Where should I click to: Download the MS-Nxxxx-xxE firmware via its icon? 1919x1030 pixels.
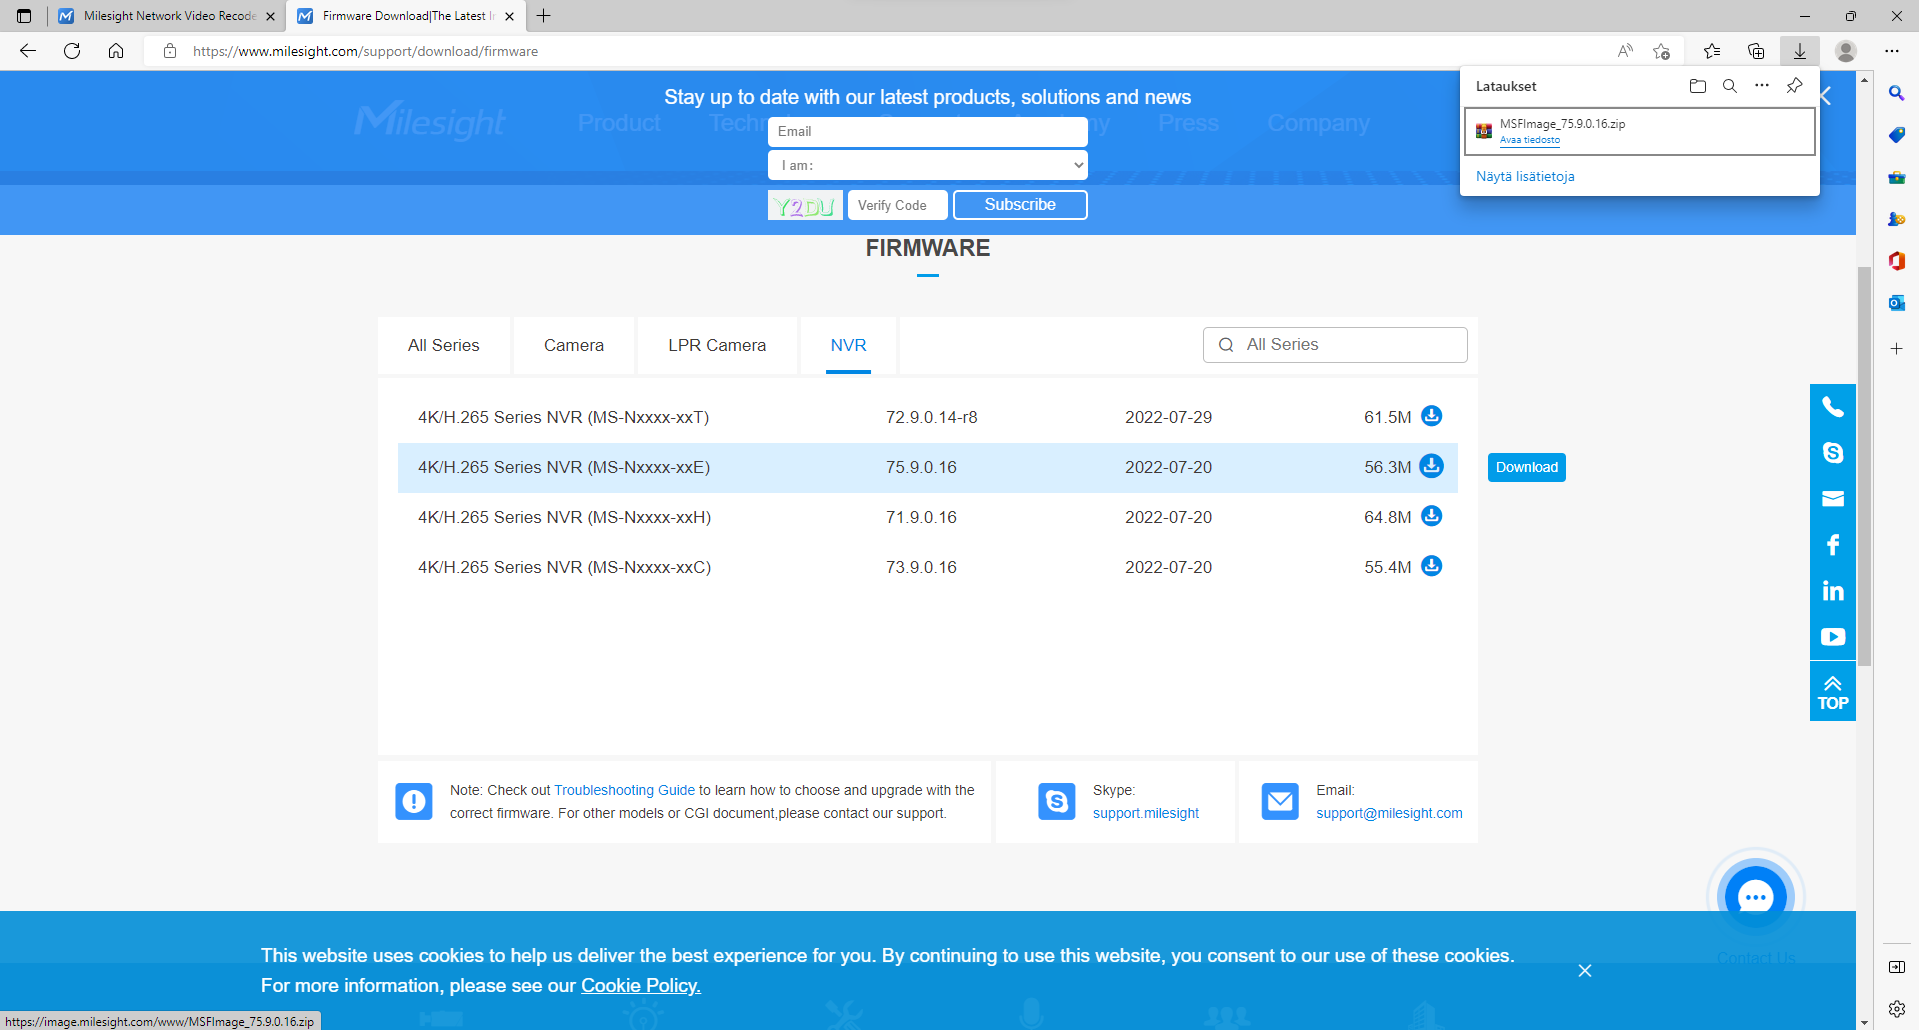click(1432, 466)
